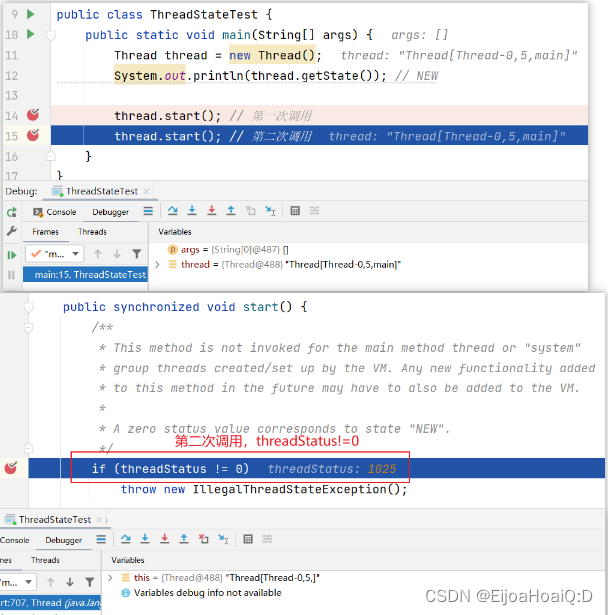This screenshot has width=608, height=615.
Task: Open layout menu icon in lower debugger toolbar
Action: [x=101, y=539]
